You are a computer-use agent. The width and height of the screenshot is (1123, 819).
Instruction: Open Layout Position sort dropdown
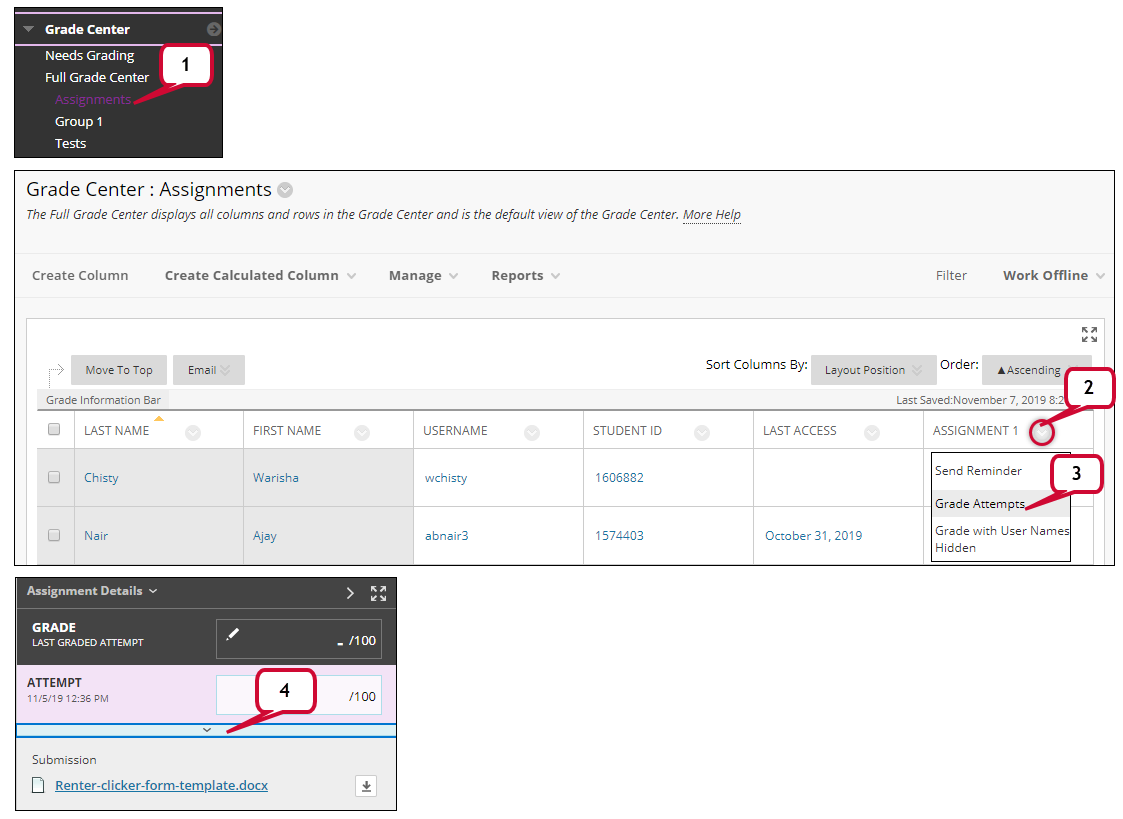tap(873, 370)
